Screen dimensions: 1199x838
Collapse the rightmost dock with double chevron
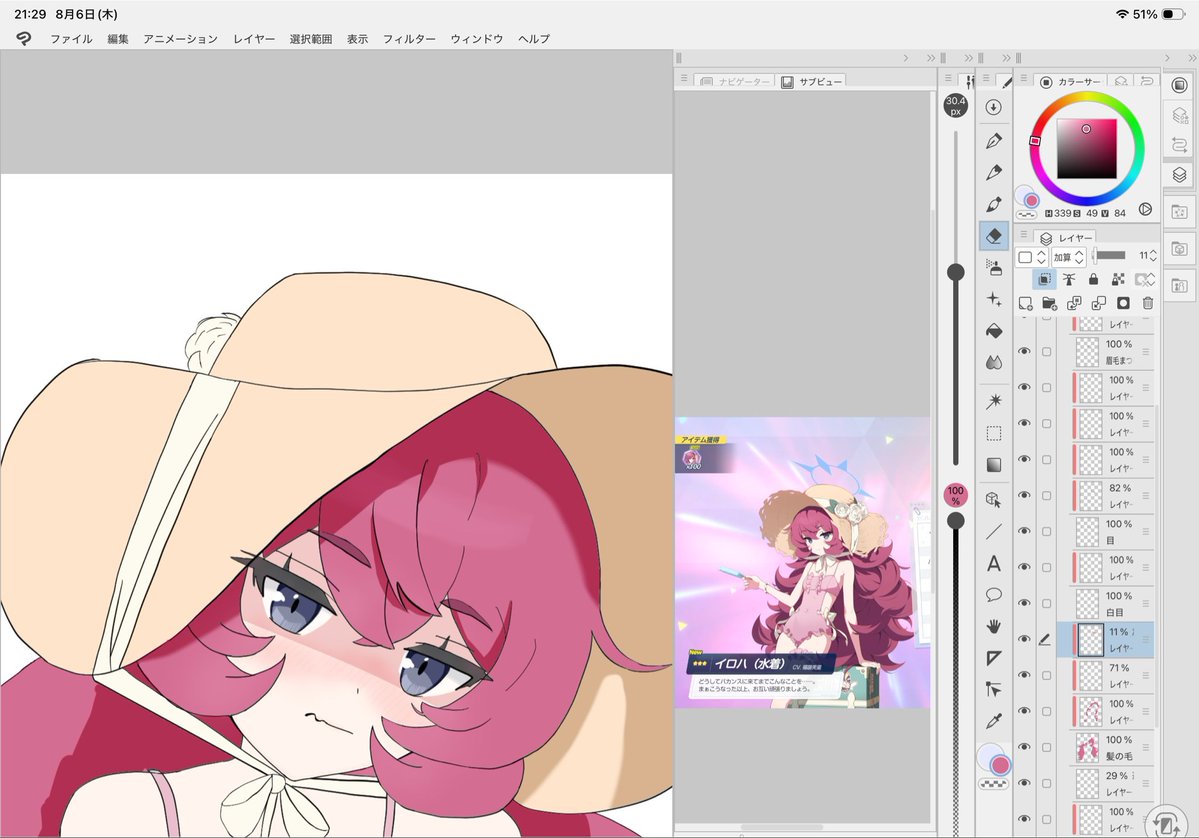[x=1191, y=58]
